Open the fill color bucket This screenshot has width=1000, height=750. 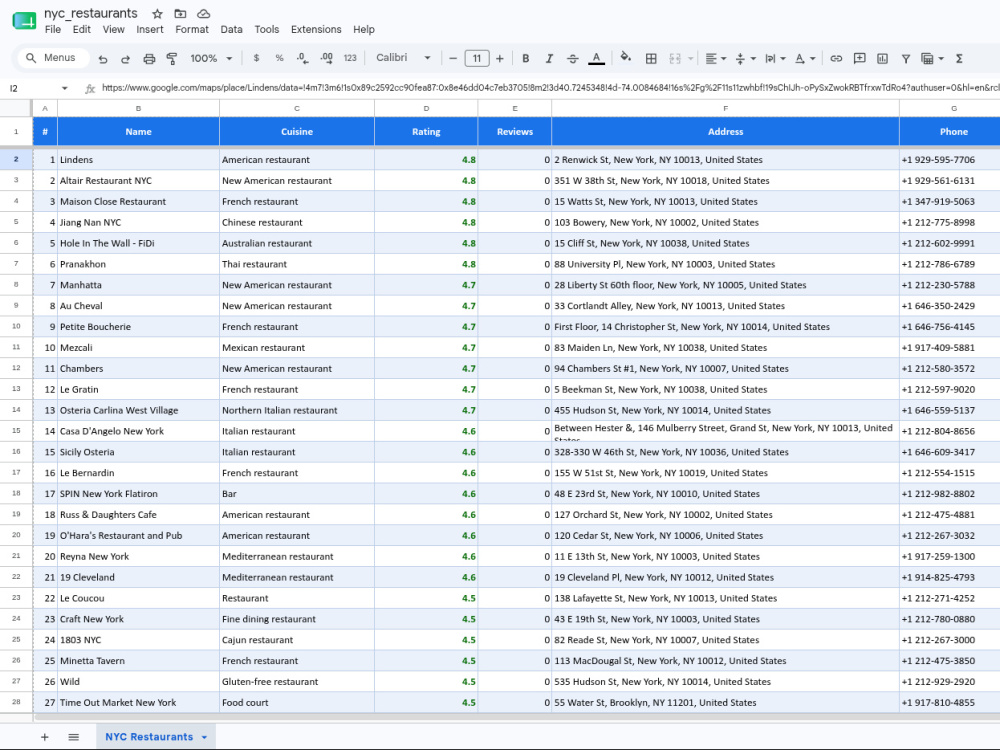point(626,57)
